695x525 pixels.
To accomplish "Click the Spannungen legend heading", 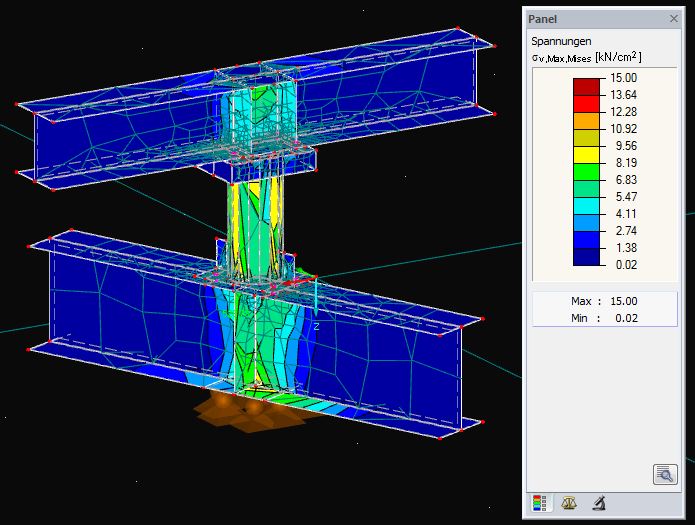I will coord(560,41).
